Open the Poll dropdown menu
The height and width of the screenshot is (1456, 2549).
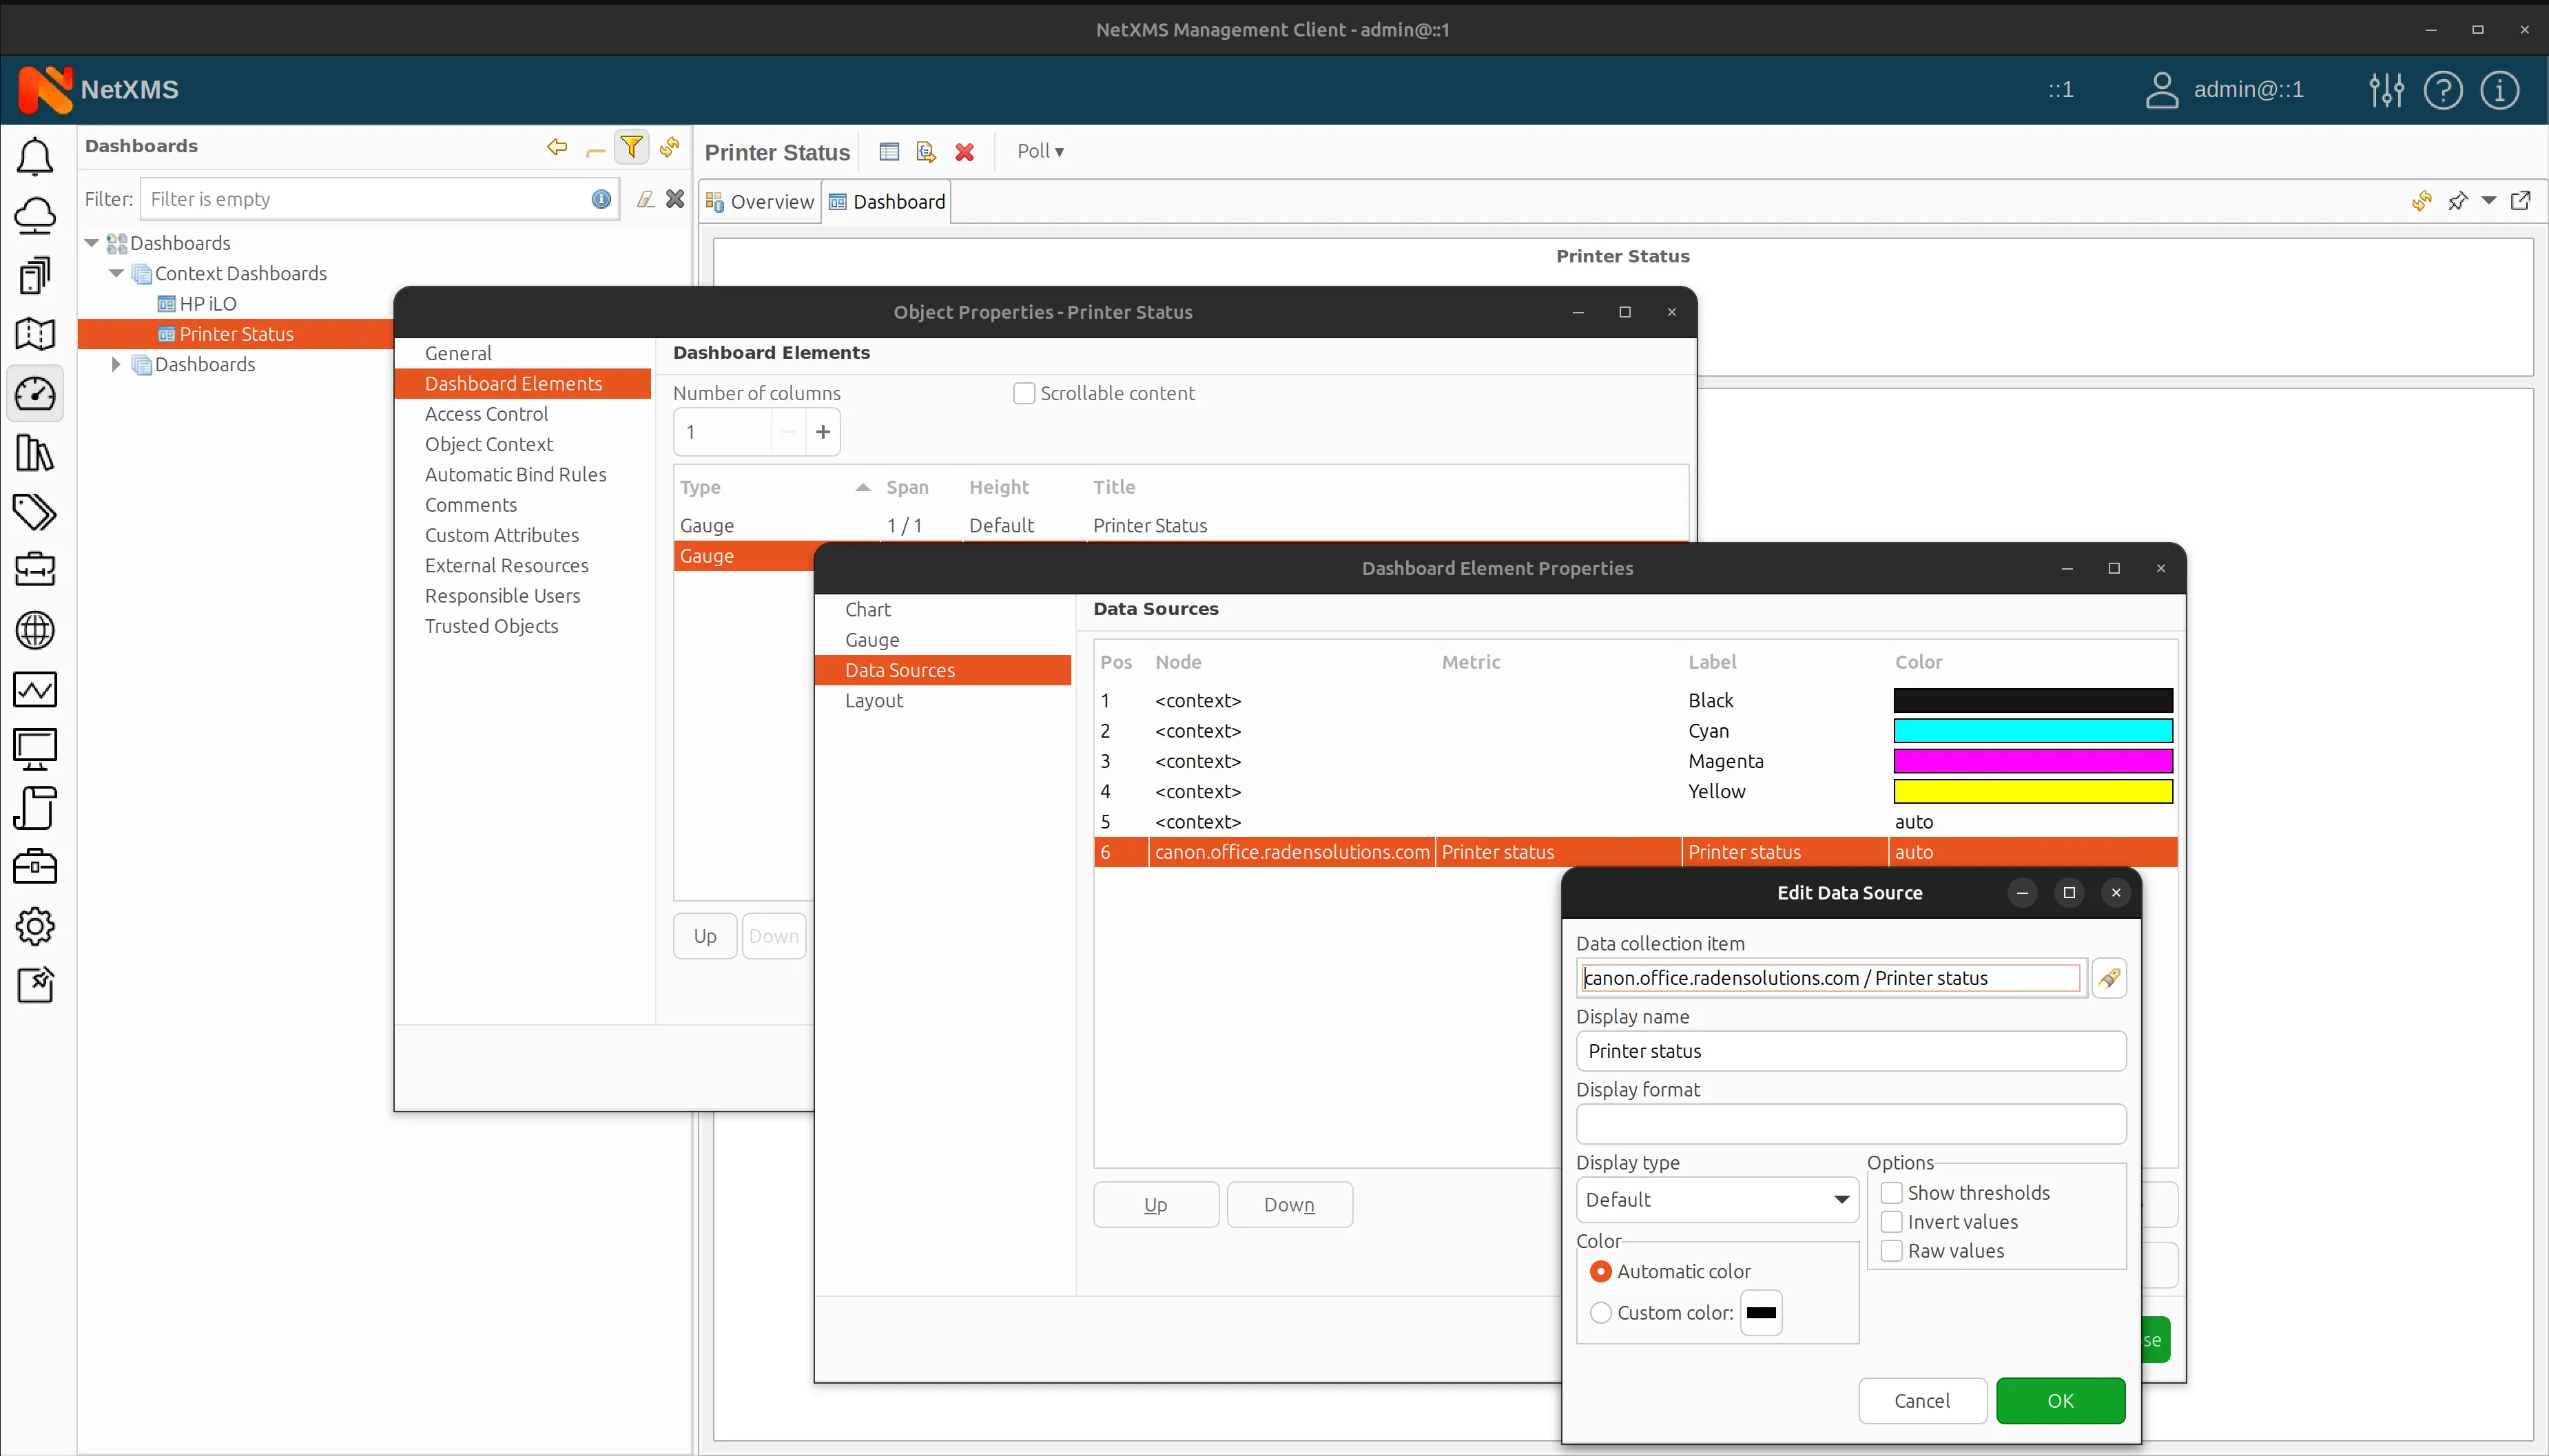coord(1040,151)
